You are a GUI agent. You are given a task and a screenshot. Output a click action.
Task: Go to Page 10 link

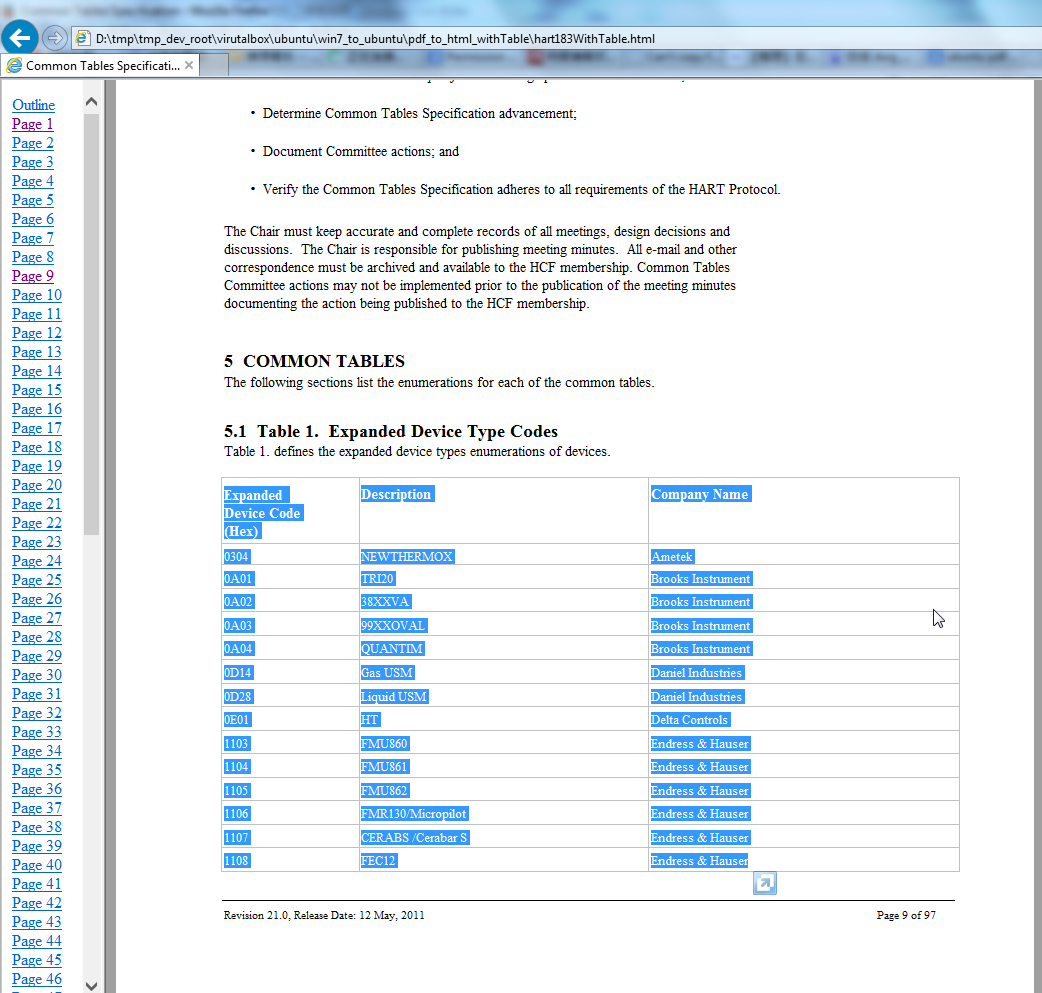pyautogui.click(x=37, y=294)
